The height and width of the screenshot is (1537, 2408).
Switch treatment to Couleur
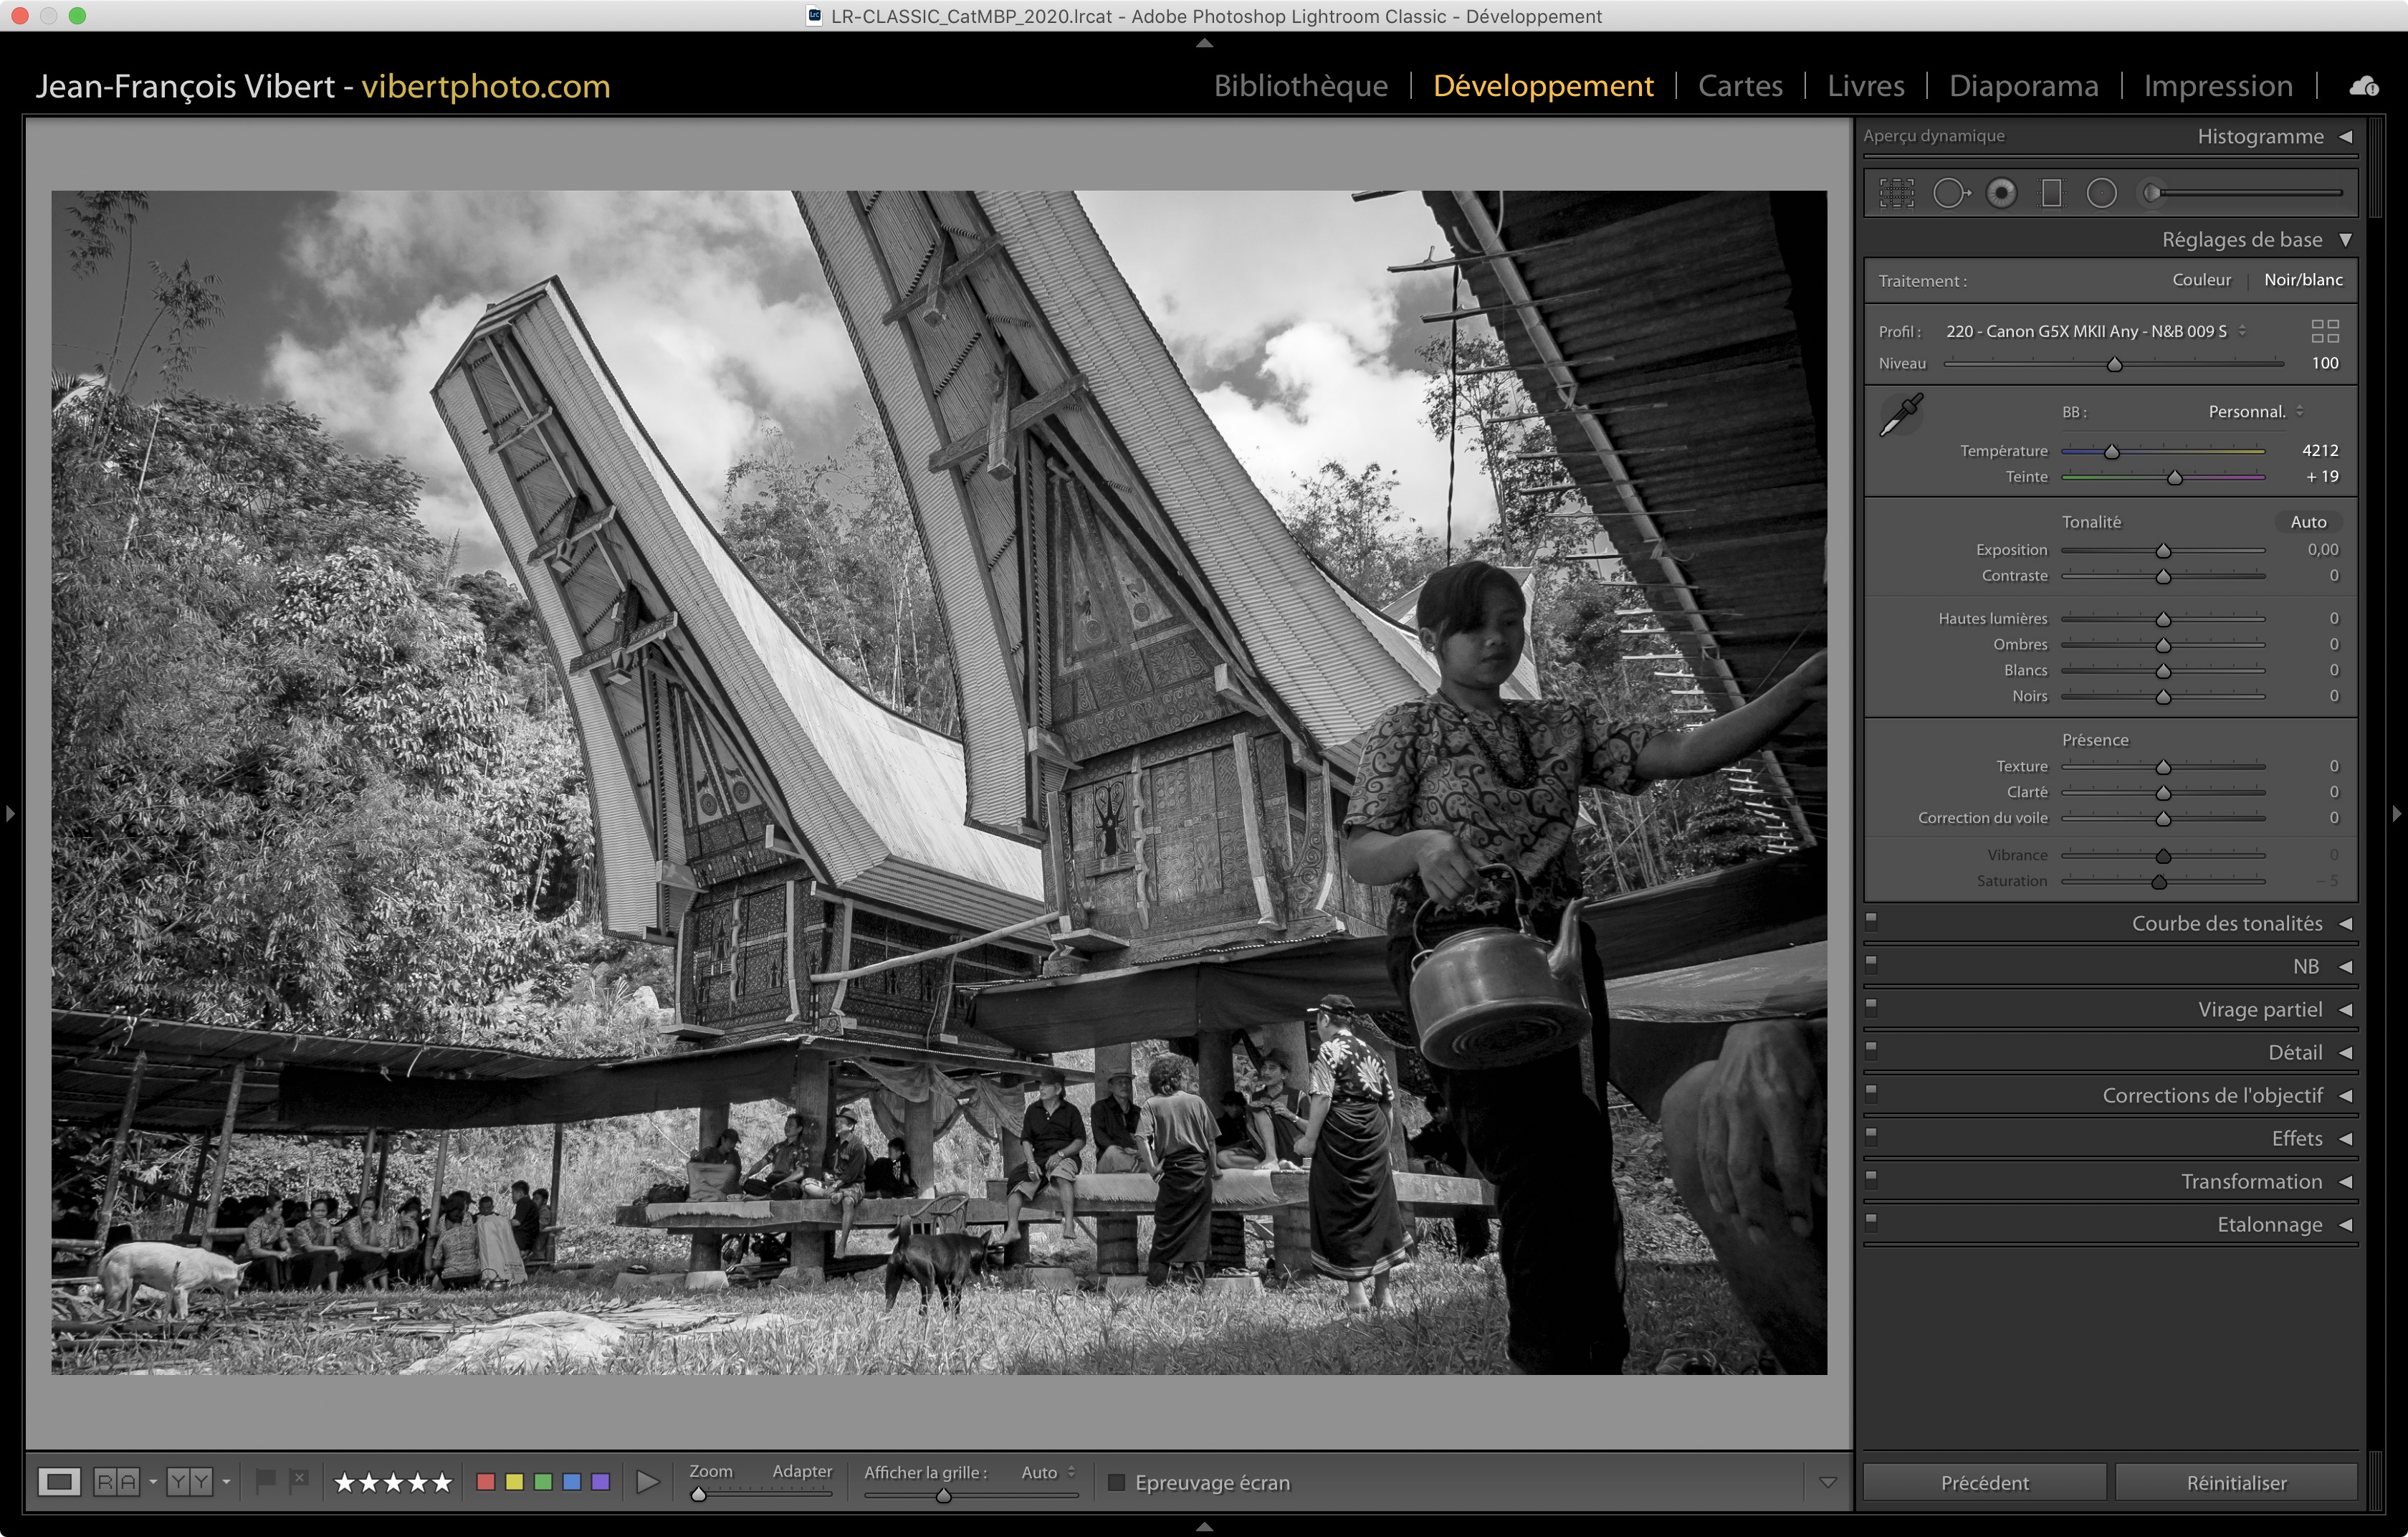tap(2201, 280)
